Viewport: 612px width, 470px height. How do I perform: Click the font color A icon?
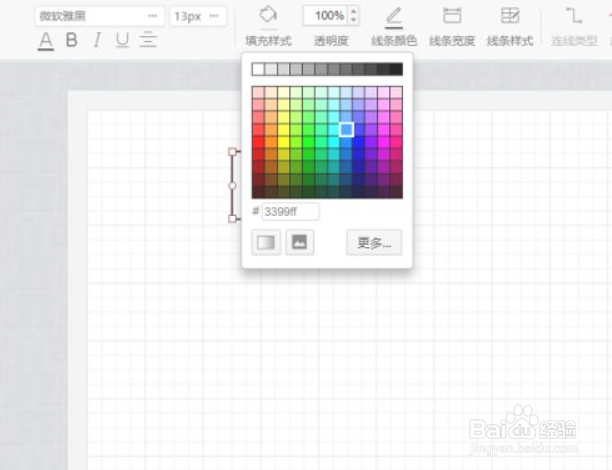point(46,41)
